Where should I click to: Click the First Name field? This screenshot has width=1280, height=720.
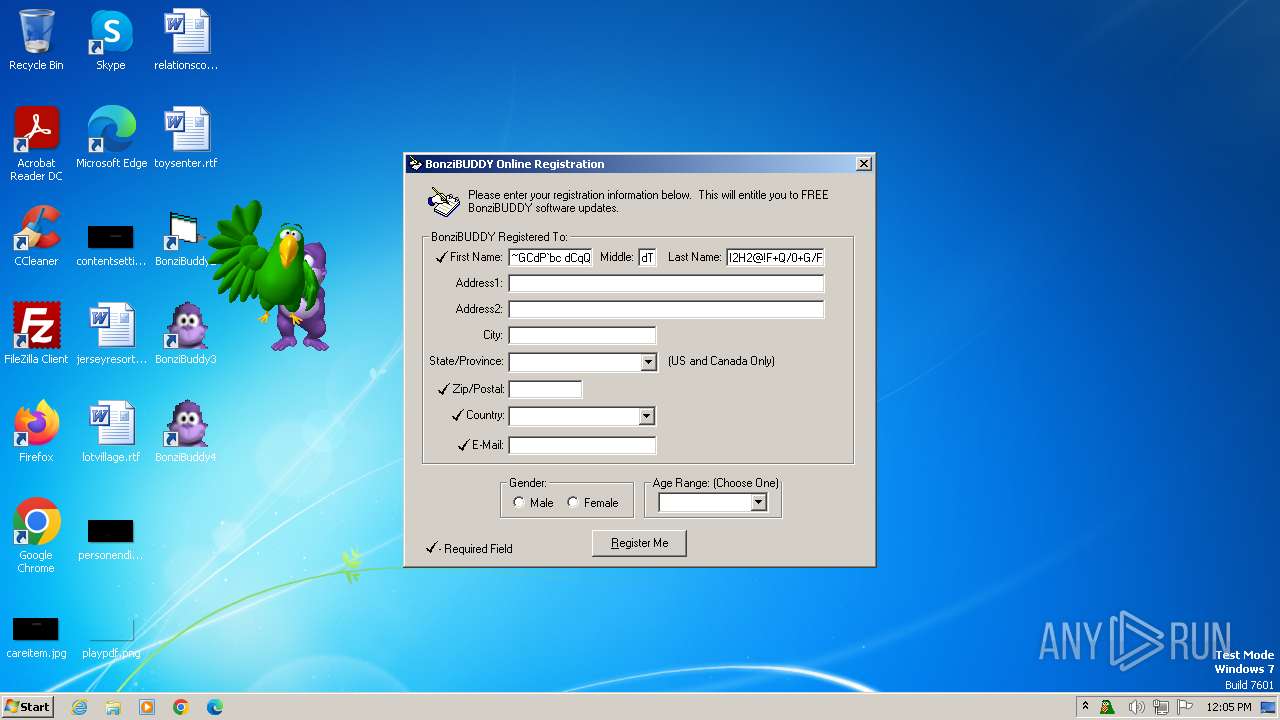pos(550,257)
